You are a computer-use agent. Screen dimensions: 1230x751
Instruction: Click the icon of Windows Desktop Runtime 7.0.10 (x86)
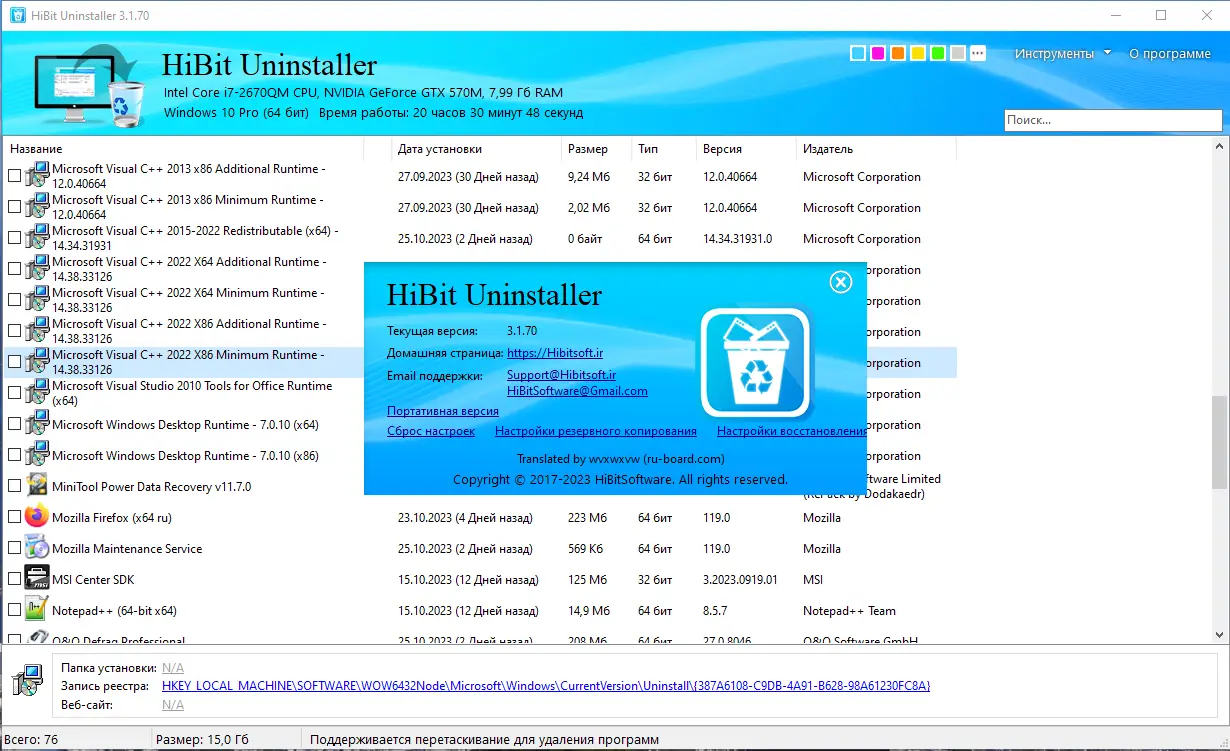[x=37, y=455]
